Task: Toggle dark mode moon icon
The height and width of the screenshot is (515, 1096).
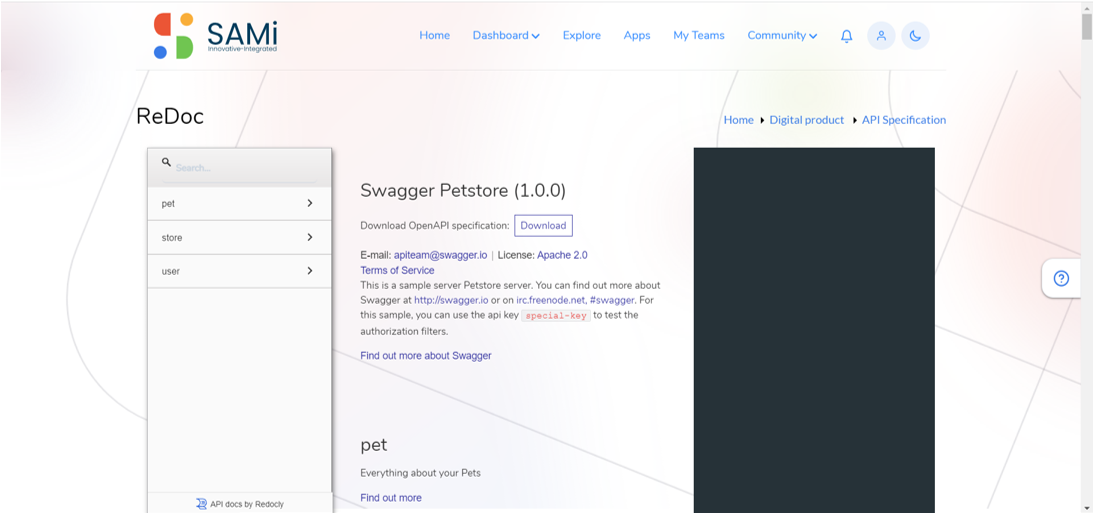Action: tap(916, 36)
